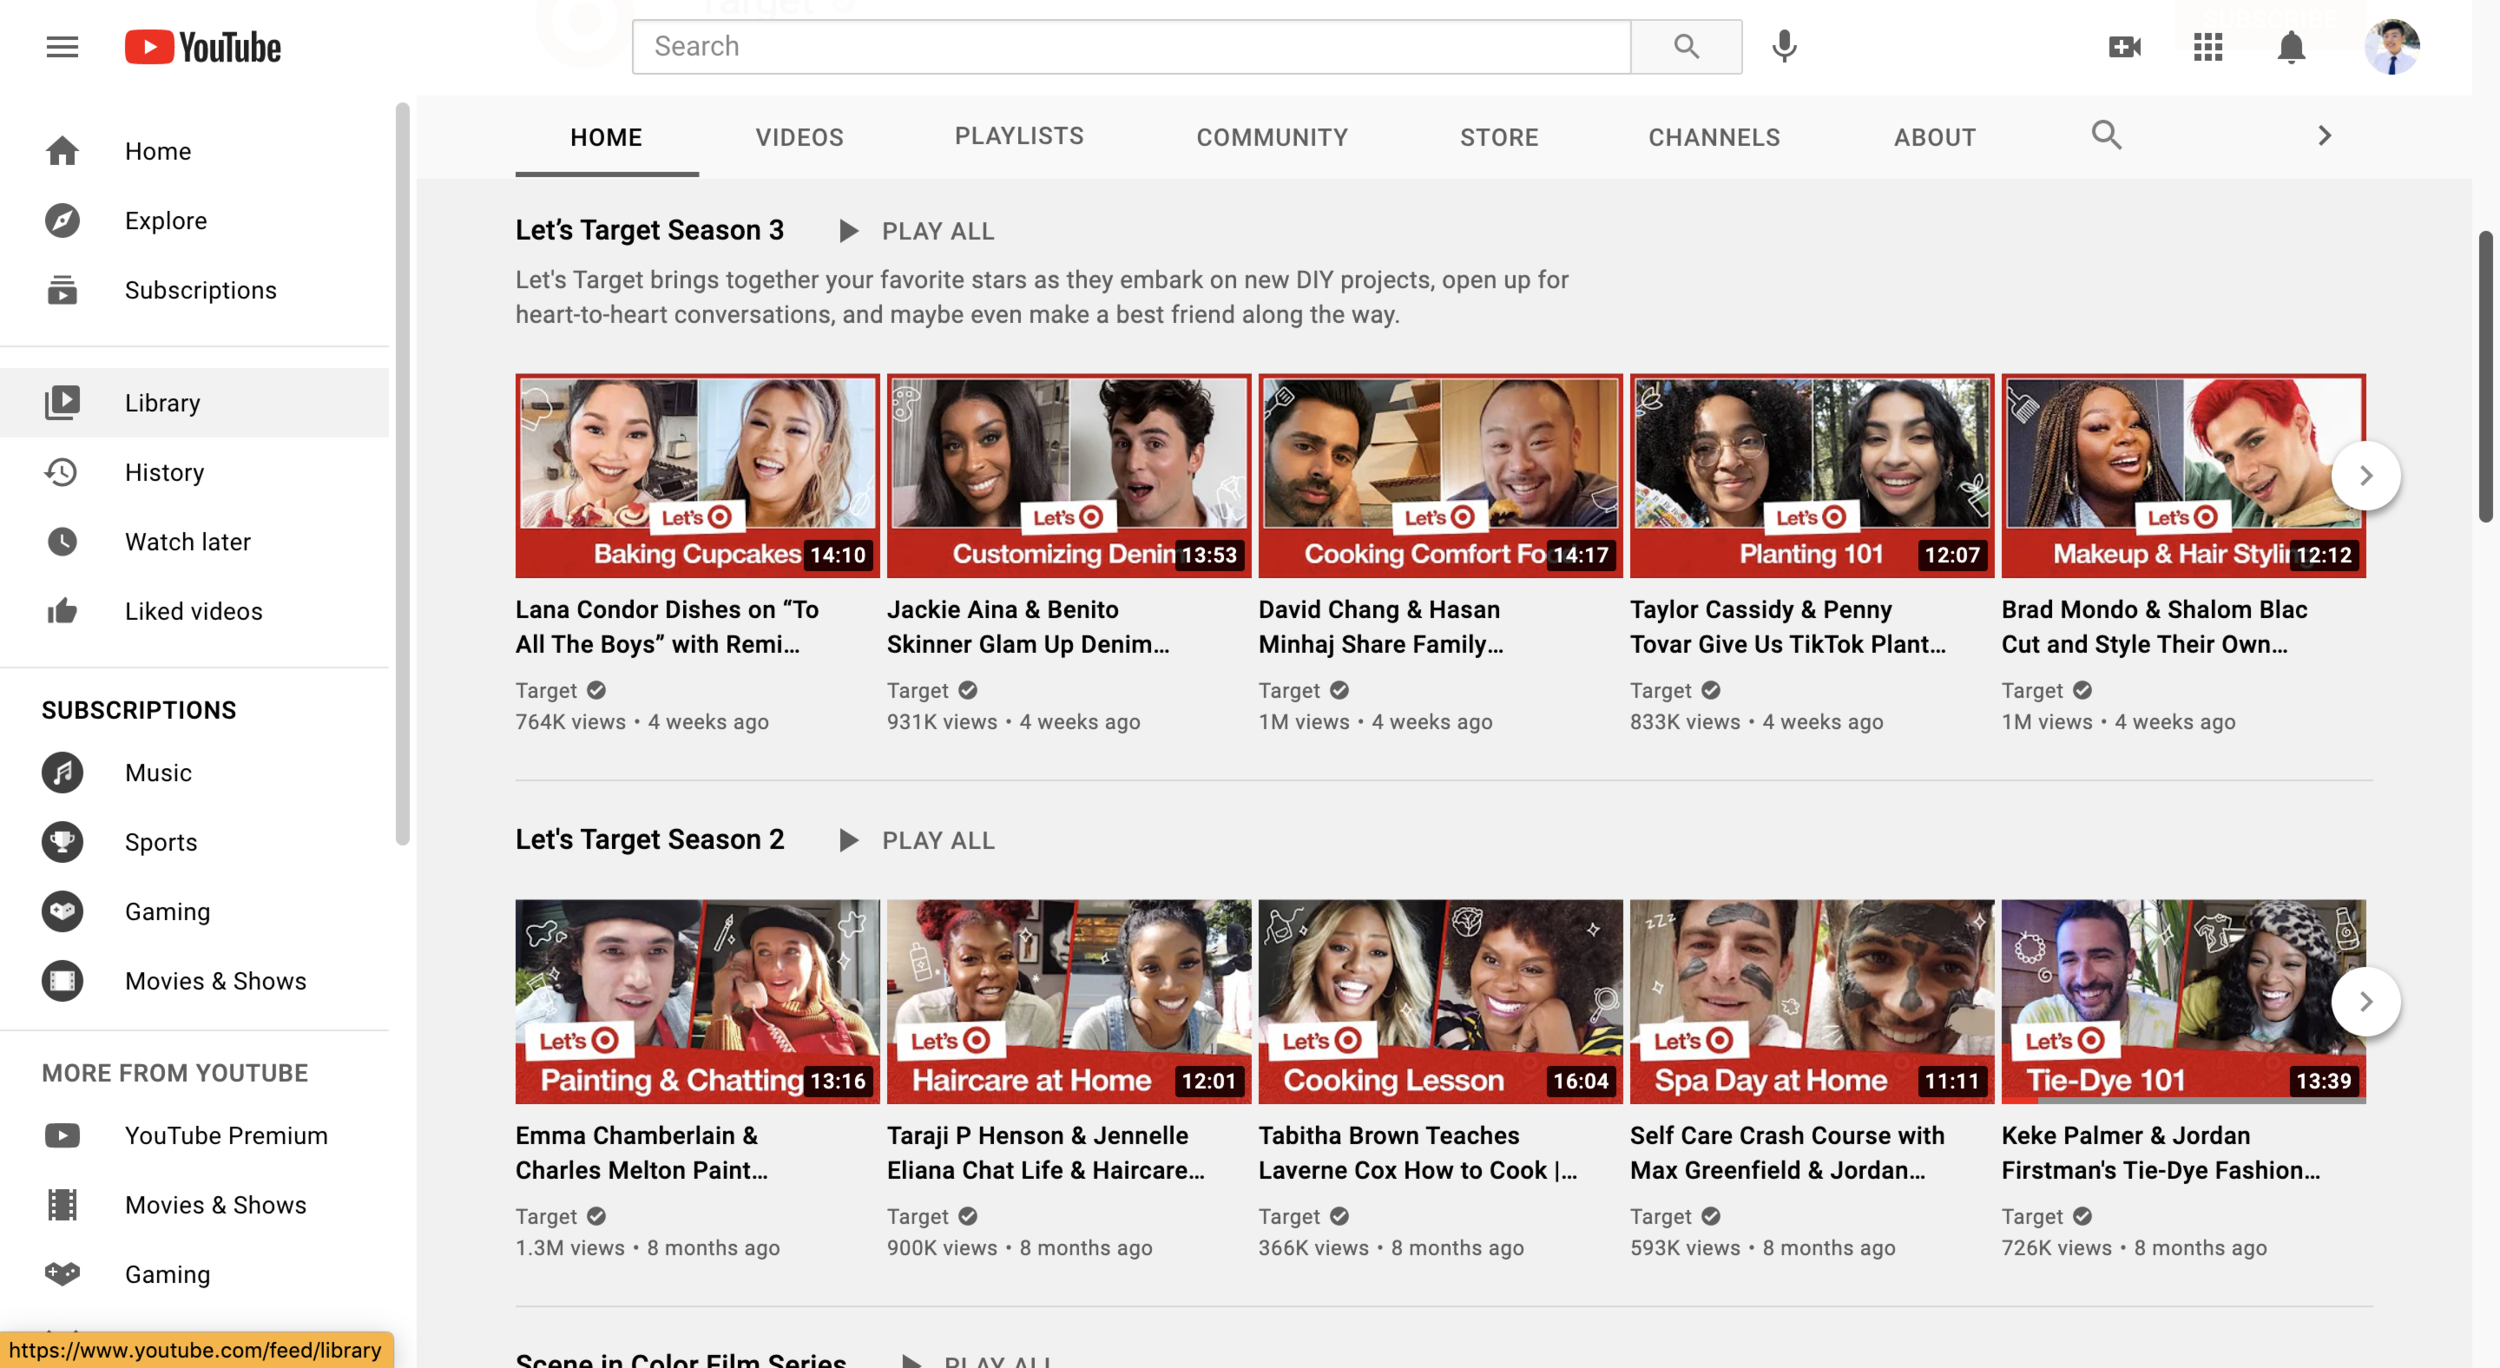Viewport: 2500px width, 1368px height.
Task: Open Tabitha Brown Teaches Laverne Cox video title
Action: [1418, 1153]
